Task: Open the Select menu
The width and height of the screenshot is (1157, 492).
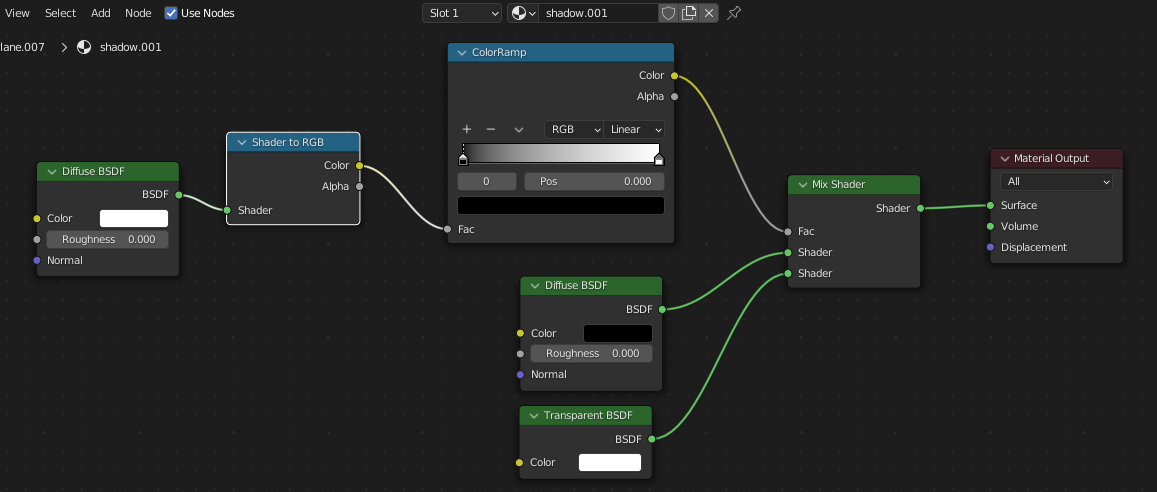Action: (x=60, y=13)
